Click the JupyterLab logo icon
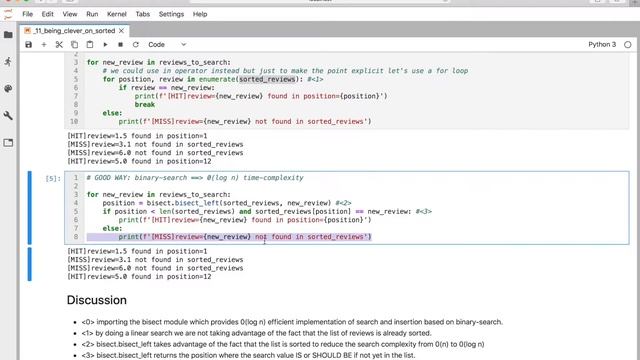Screen dimensions: 640x360 [x=8, y=15]
